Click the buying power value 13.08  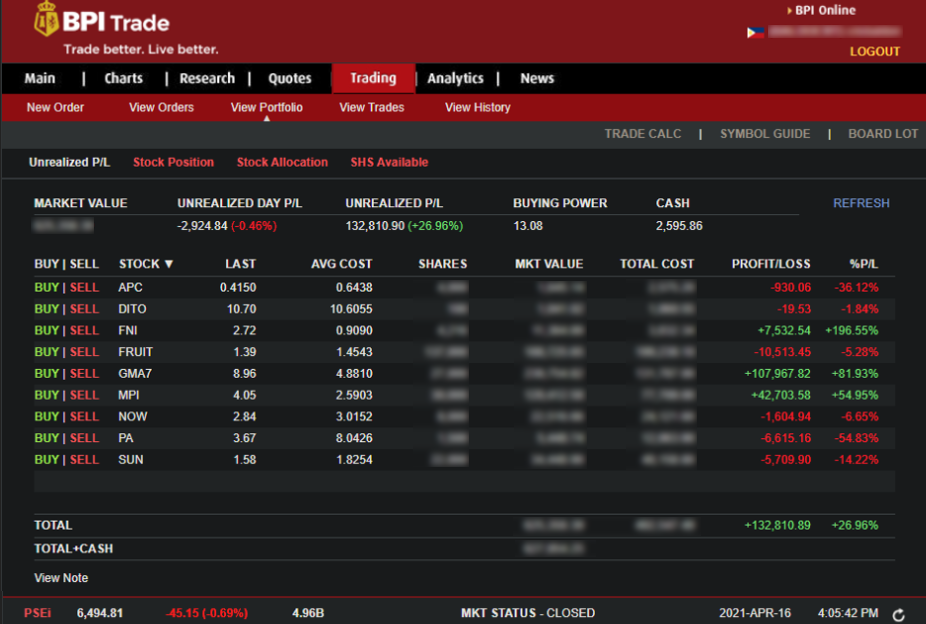click(x=528, y=226)
